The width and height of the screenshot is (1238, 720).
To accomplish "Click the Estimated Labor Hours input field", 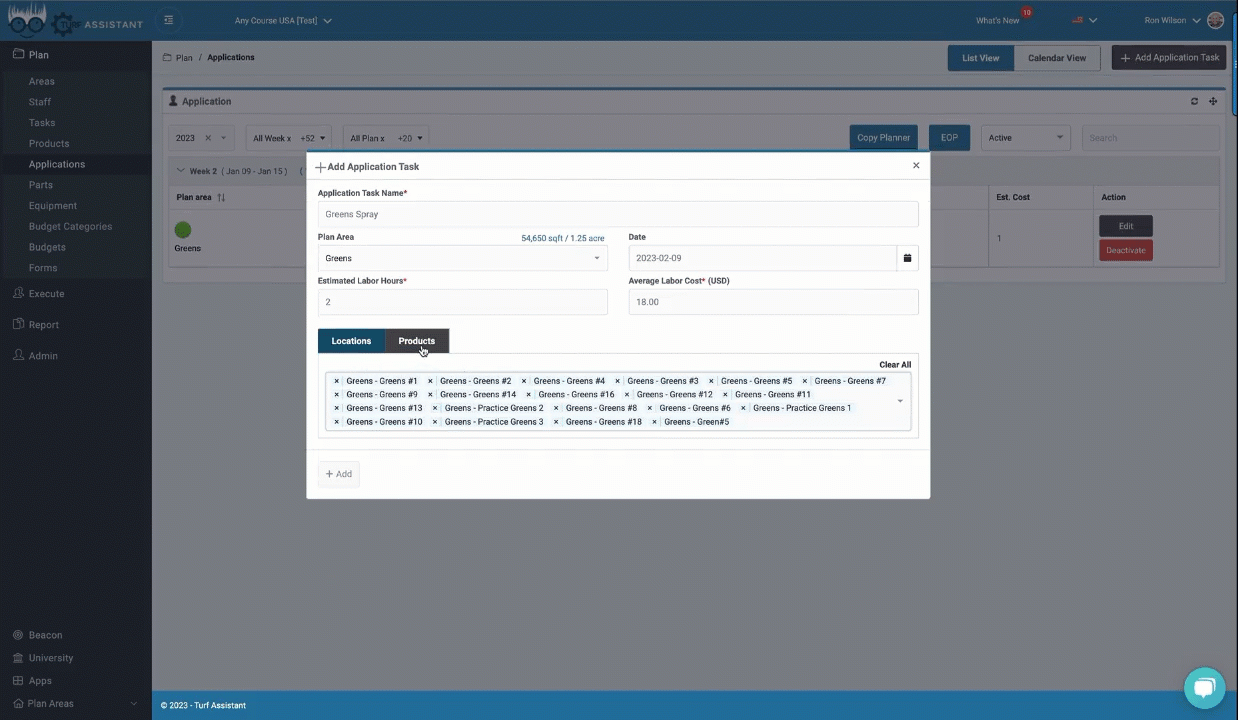I will (x=462, y=302).
